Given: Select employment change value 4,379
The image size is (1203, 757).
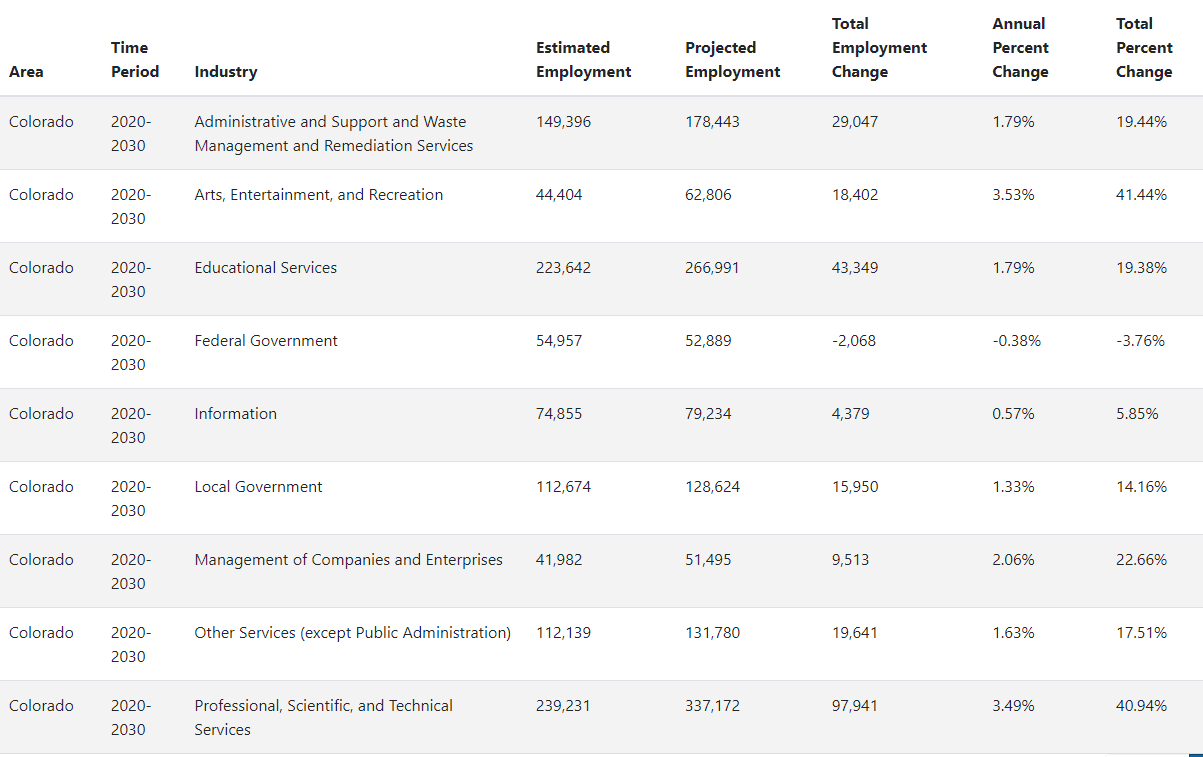Looking at the screenshot, I should [851, 414].
